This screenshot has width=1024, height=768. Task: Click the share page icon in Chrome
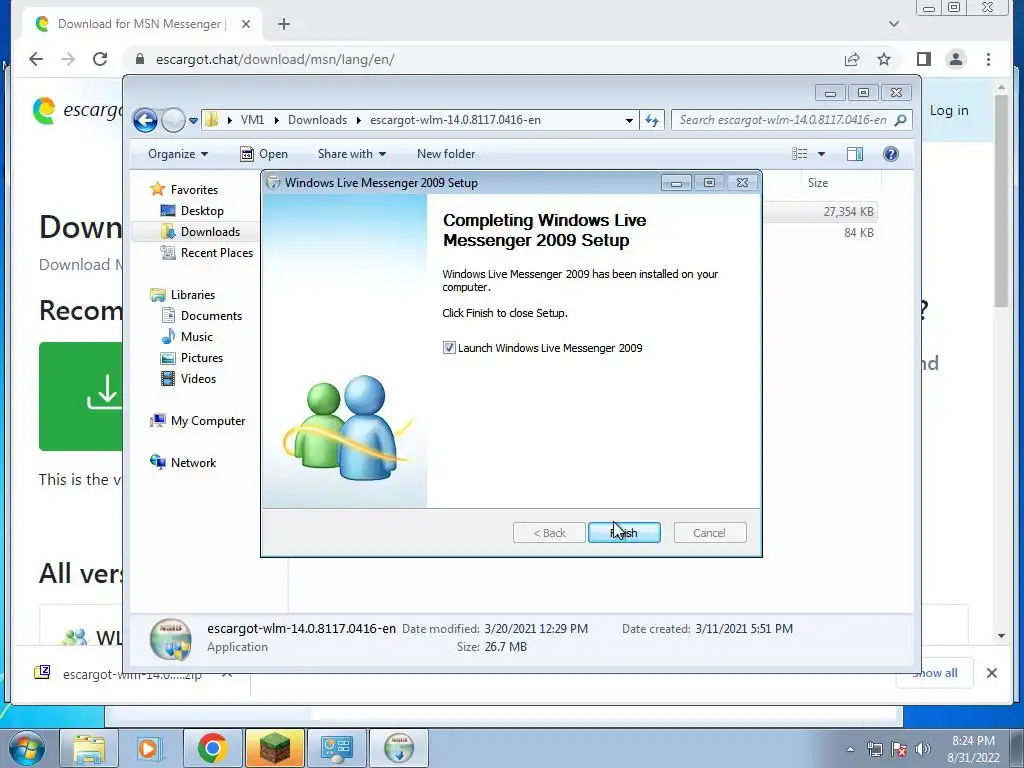(x=852, y=59)
